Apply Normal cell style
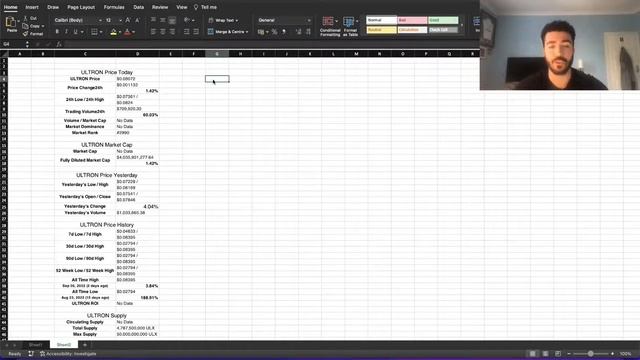Viewport: 640px width, 360px height. tap(381, 20)
